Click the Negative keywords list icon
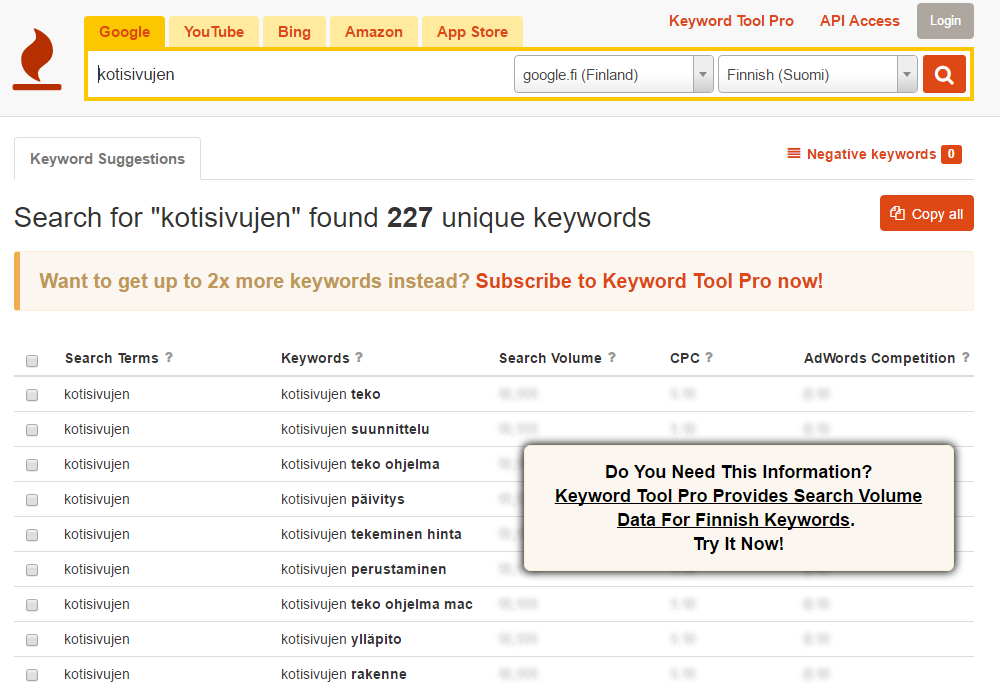 793,154
